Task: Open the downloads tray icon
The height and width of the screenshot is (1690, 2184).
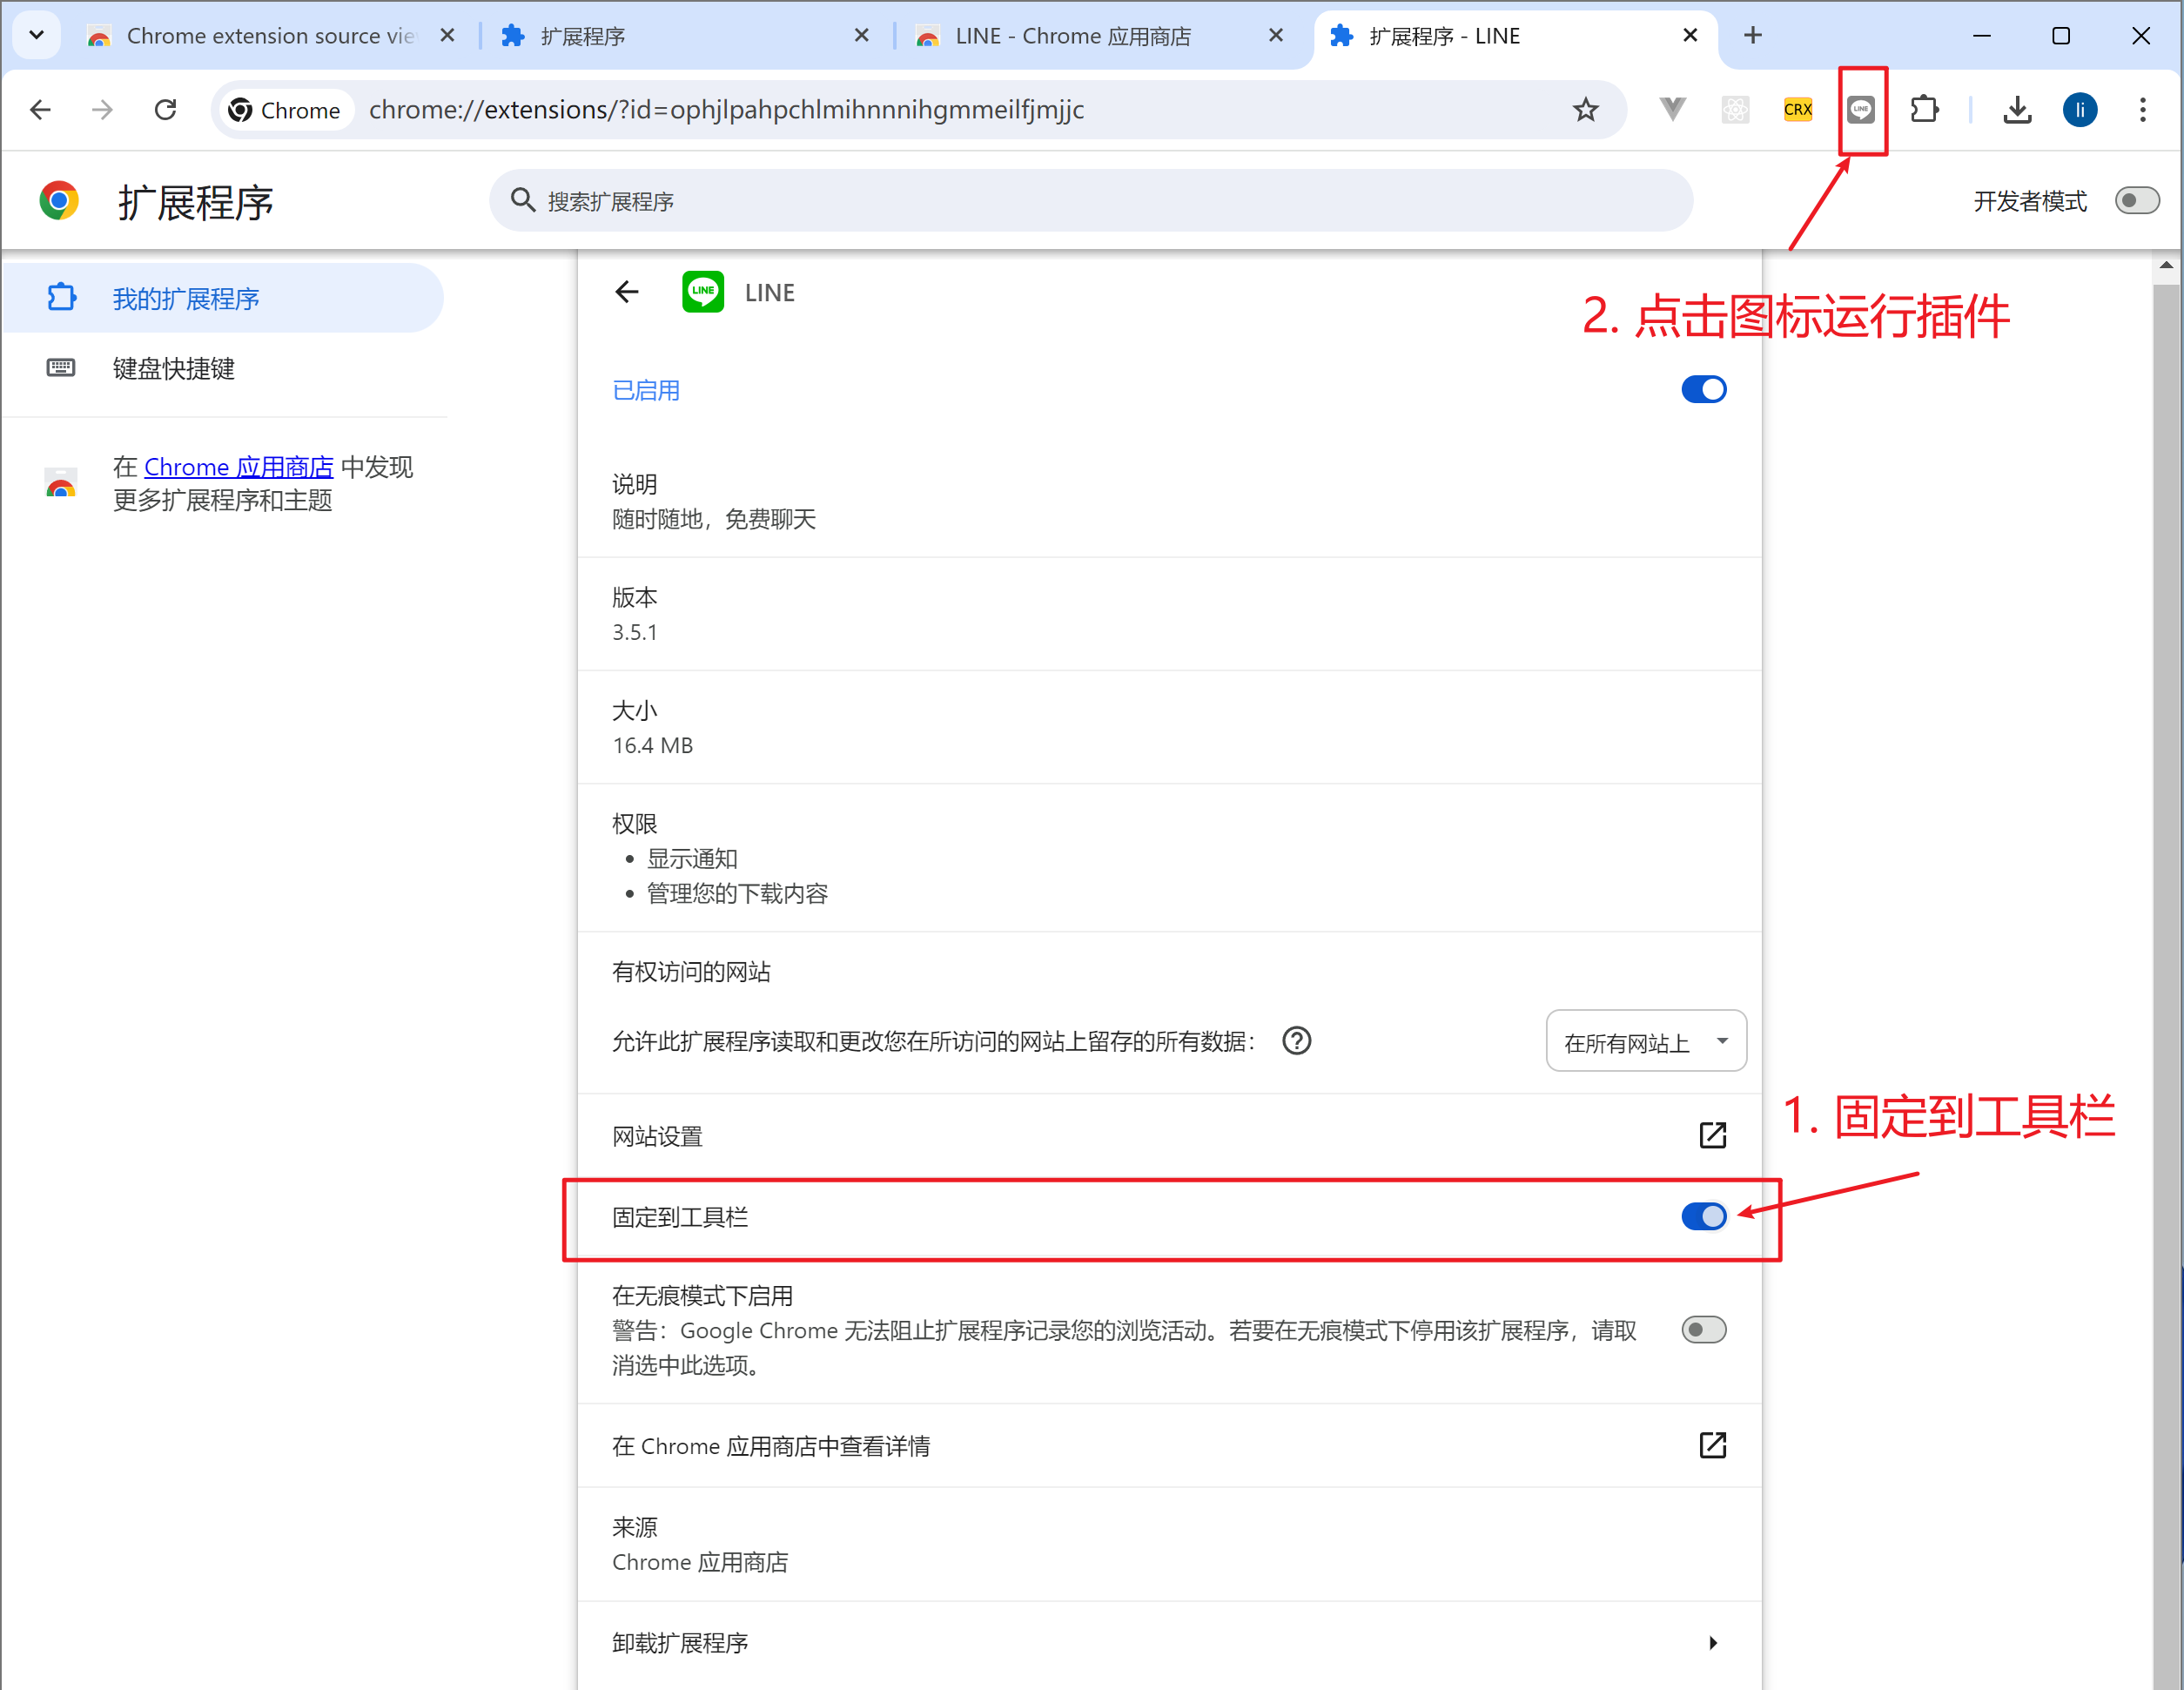Action: [2017, 110]
